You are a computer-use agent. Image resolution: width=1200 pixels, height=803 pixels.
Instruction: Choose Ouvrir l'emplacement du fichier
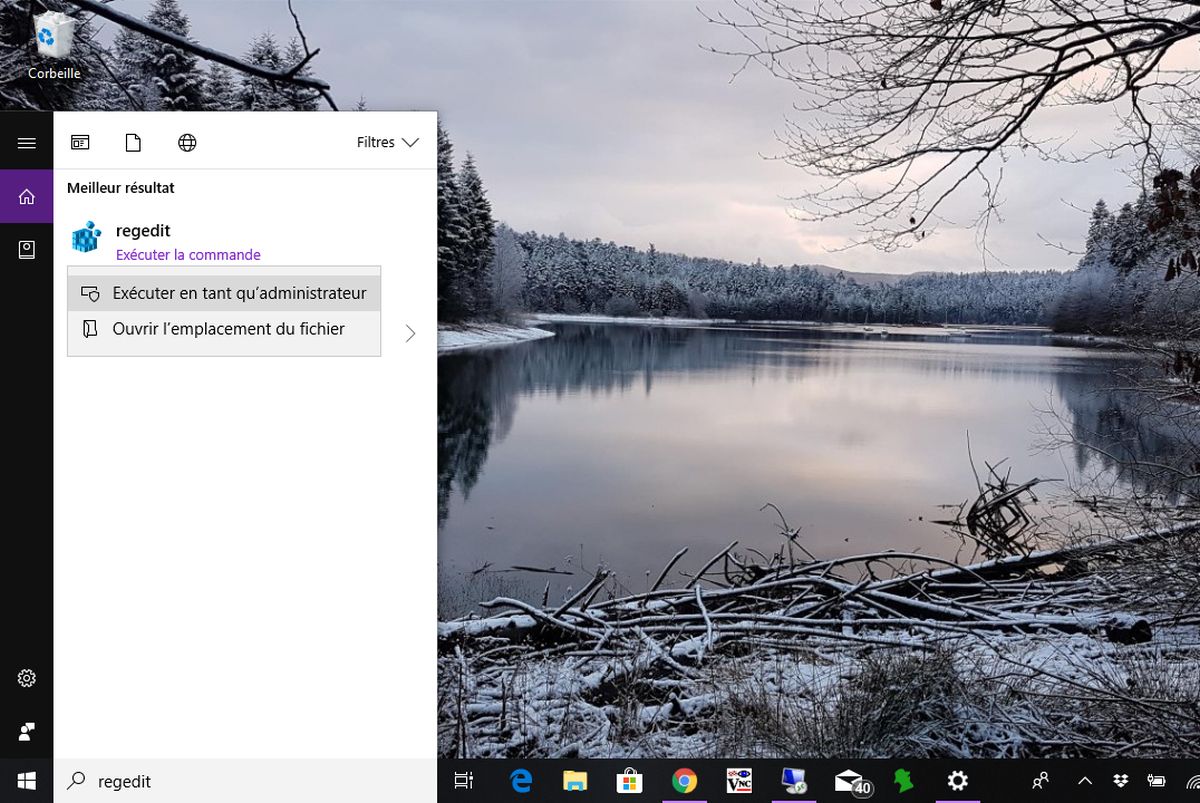(x=224, y=329)
